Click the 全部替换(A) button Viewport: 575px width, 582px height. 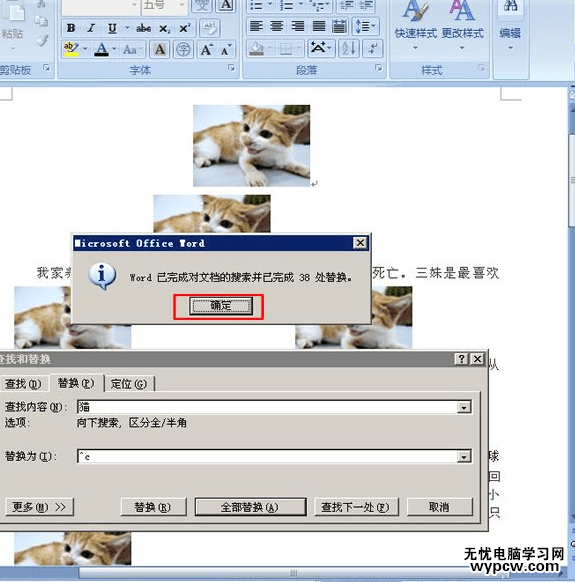(x=251, y=507)
